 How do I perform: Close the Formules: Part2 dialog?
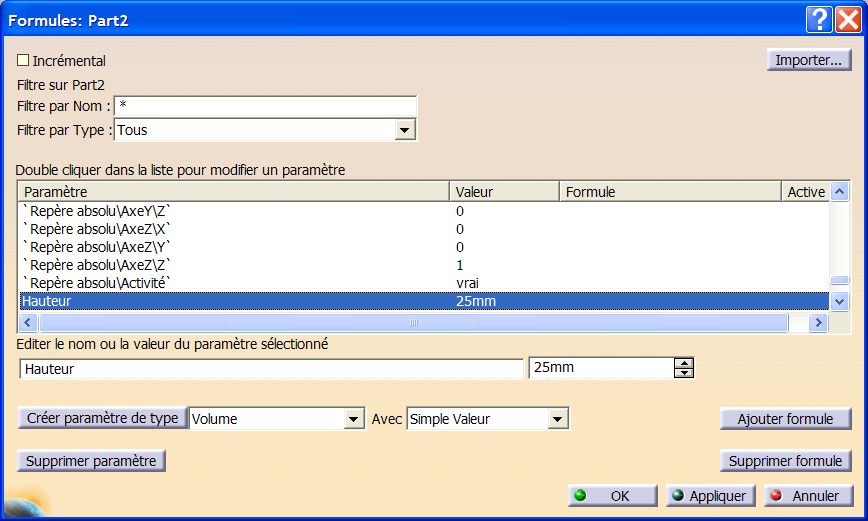(848, 19)
